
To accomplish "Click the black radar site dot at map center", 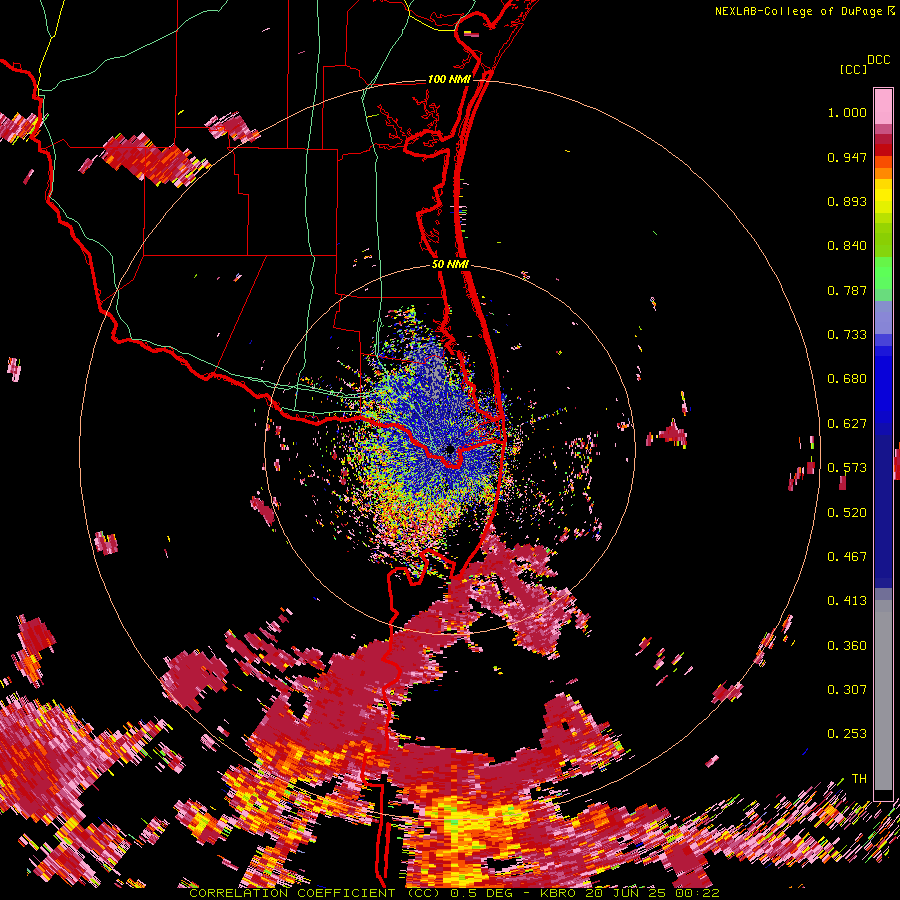I will click(x=450, y=450).
